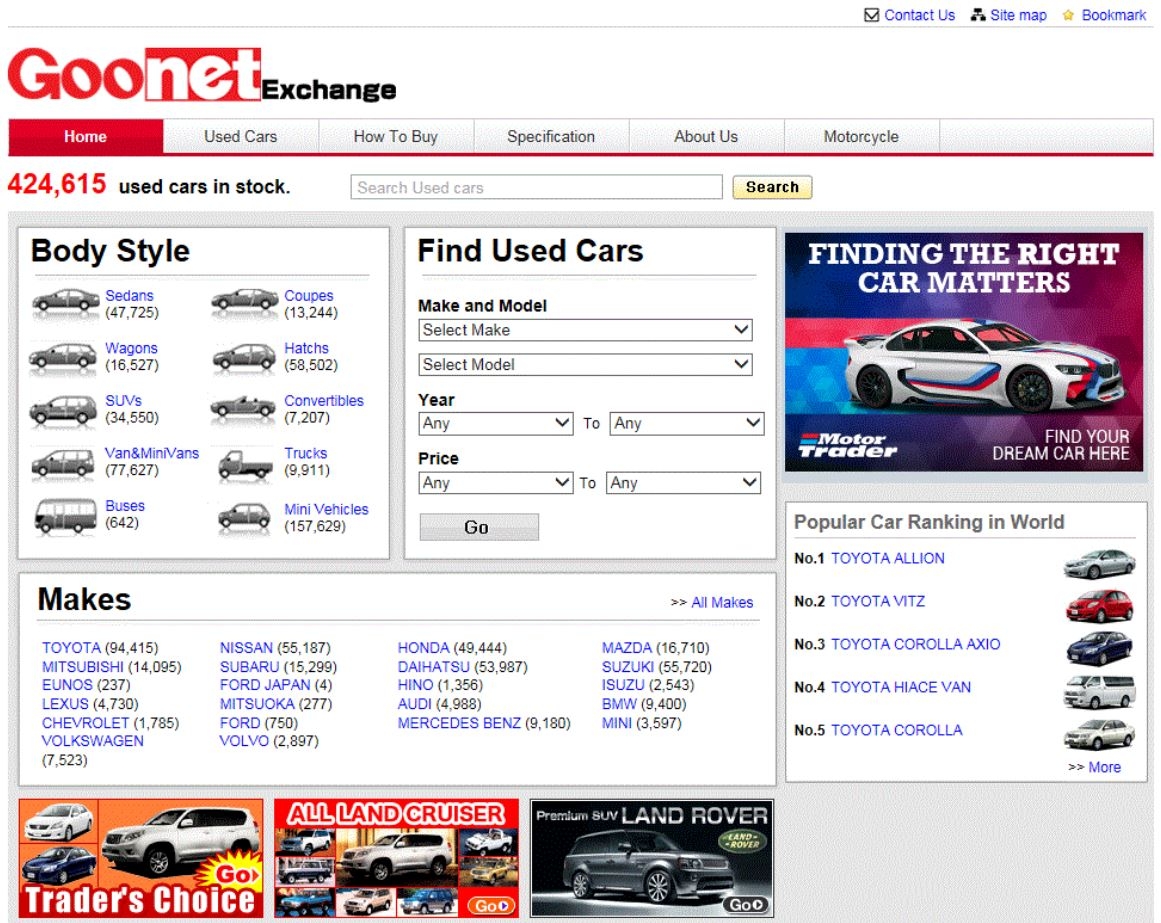The width and height of the screenshot is (1161, 923).
Task: Open the HONDA make link
Action: [424, 648]
